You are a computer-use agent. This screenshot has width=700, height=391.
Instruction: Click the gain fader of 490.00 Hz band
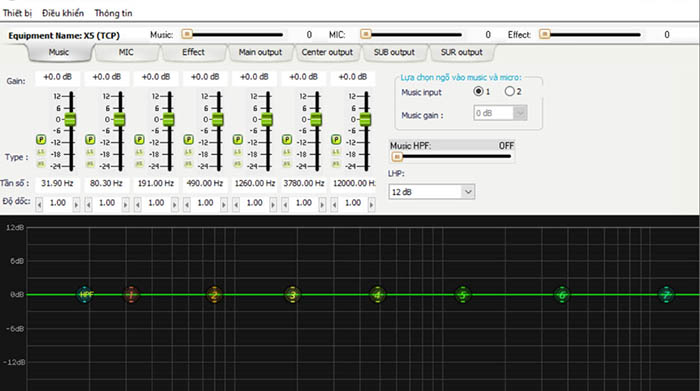(218, 119)
